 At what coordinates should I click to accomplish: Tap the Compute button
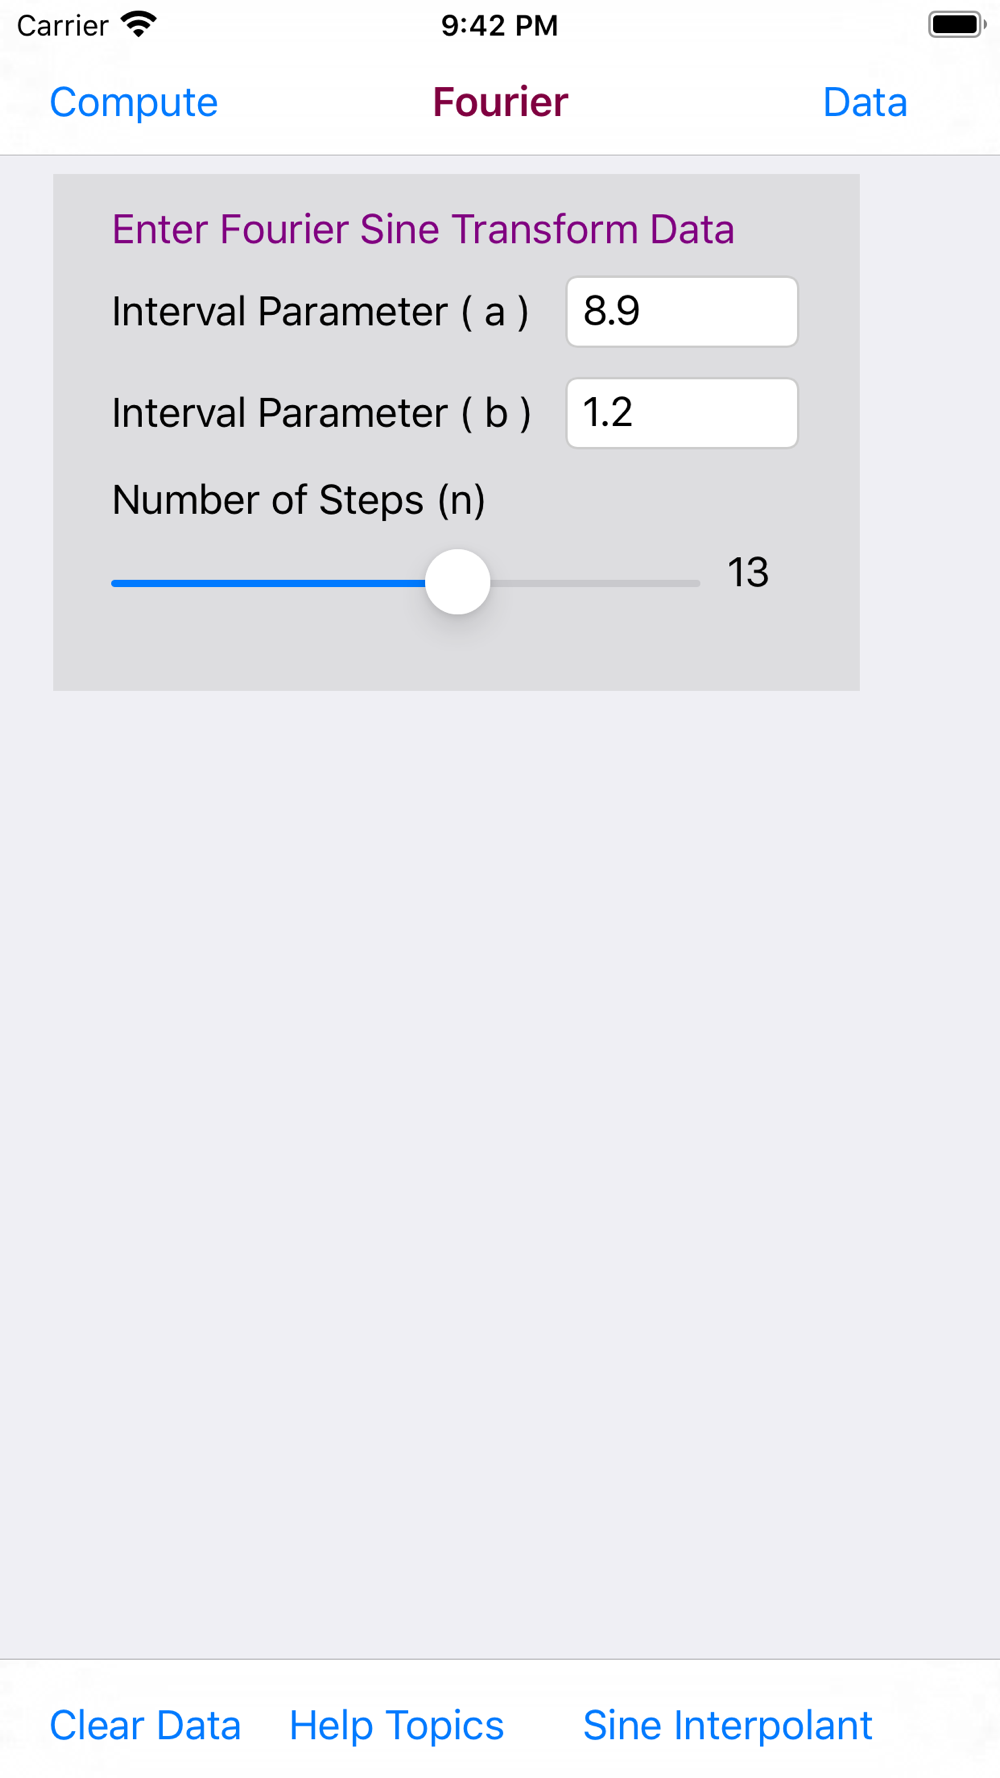pyautogui.click(x=133, y=102)
